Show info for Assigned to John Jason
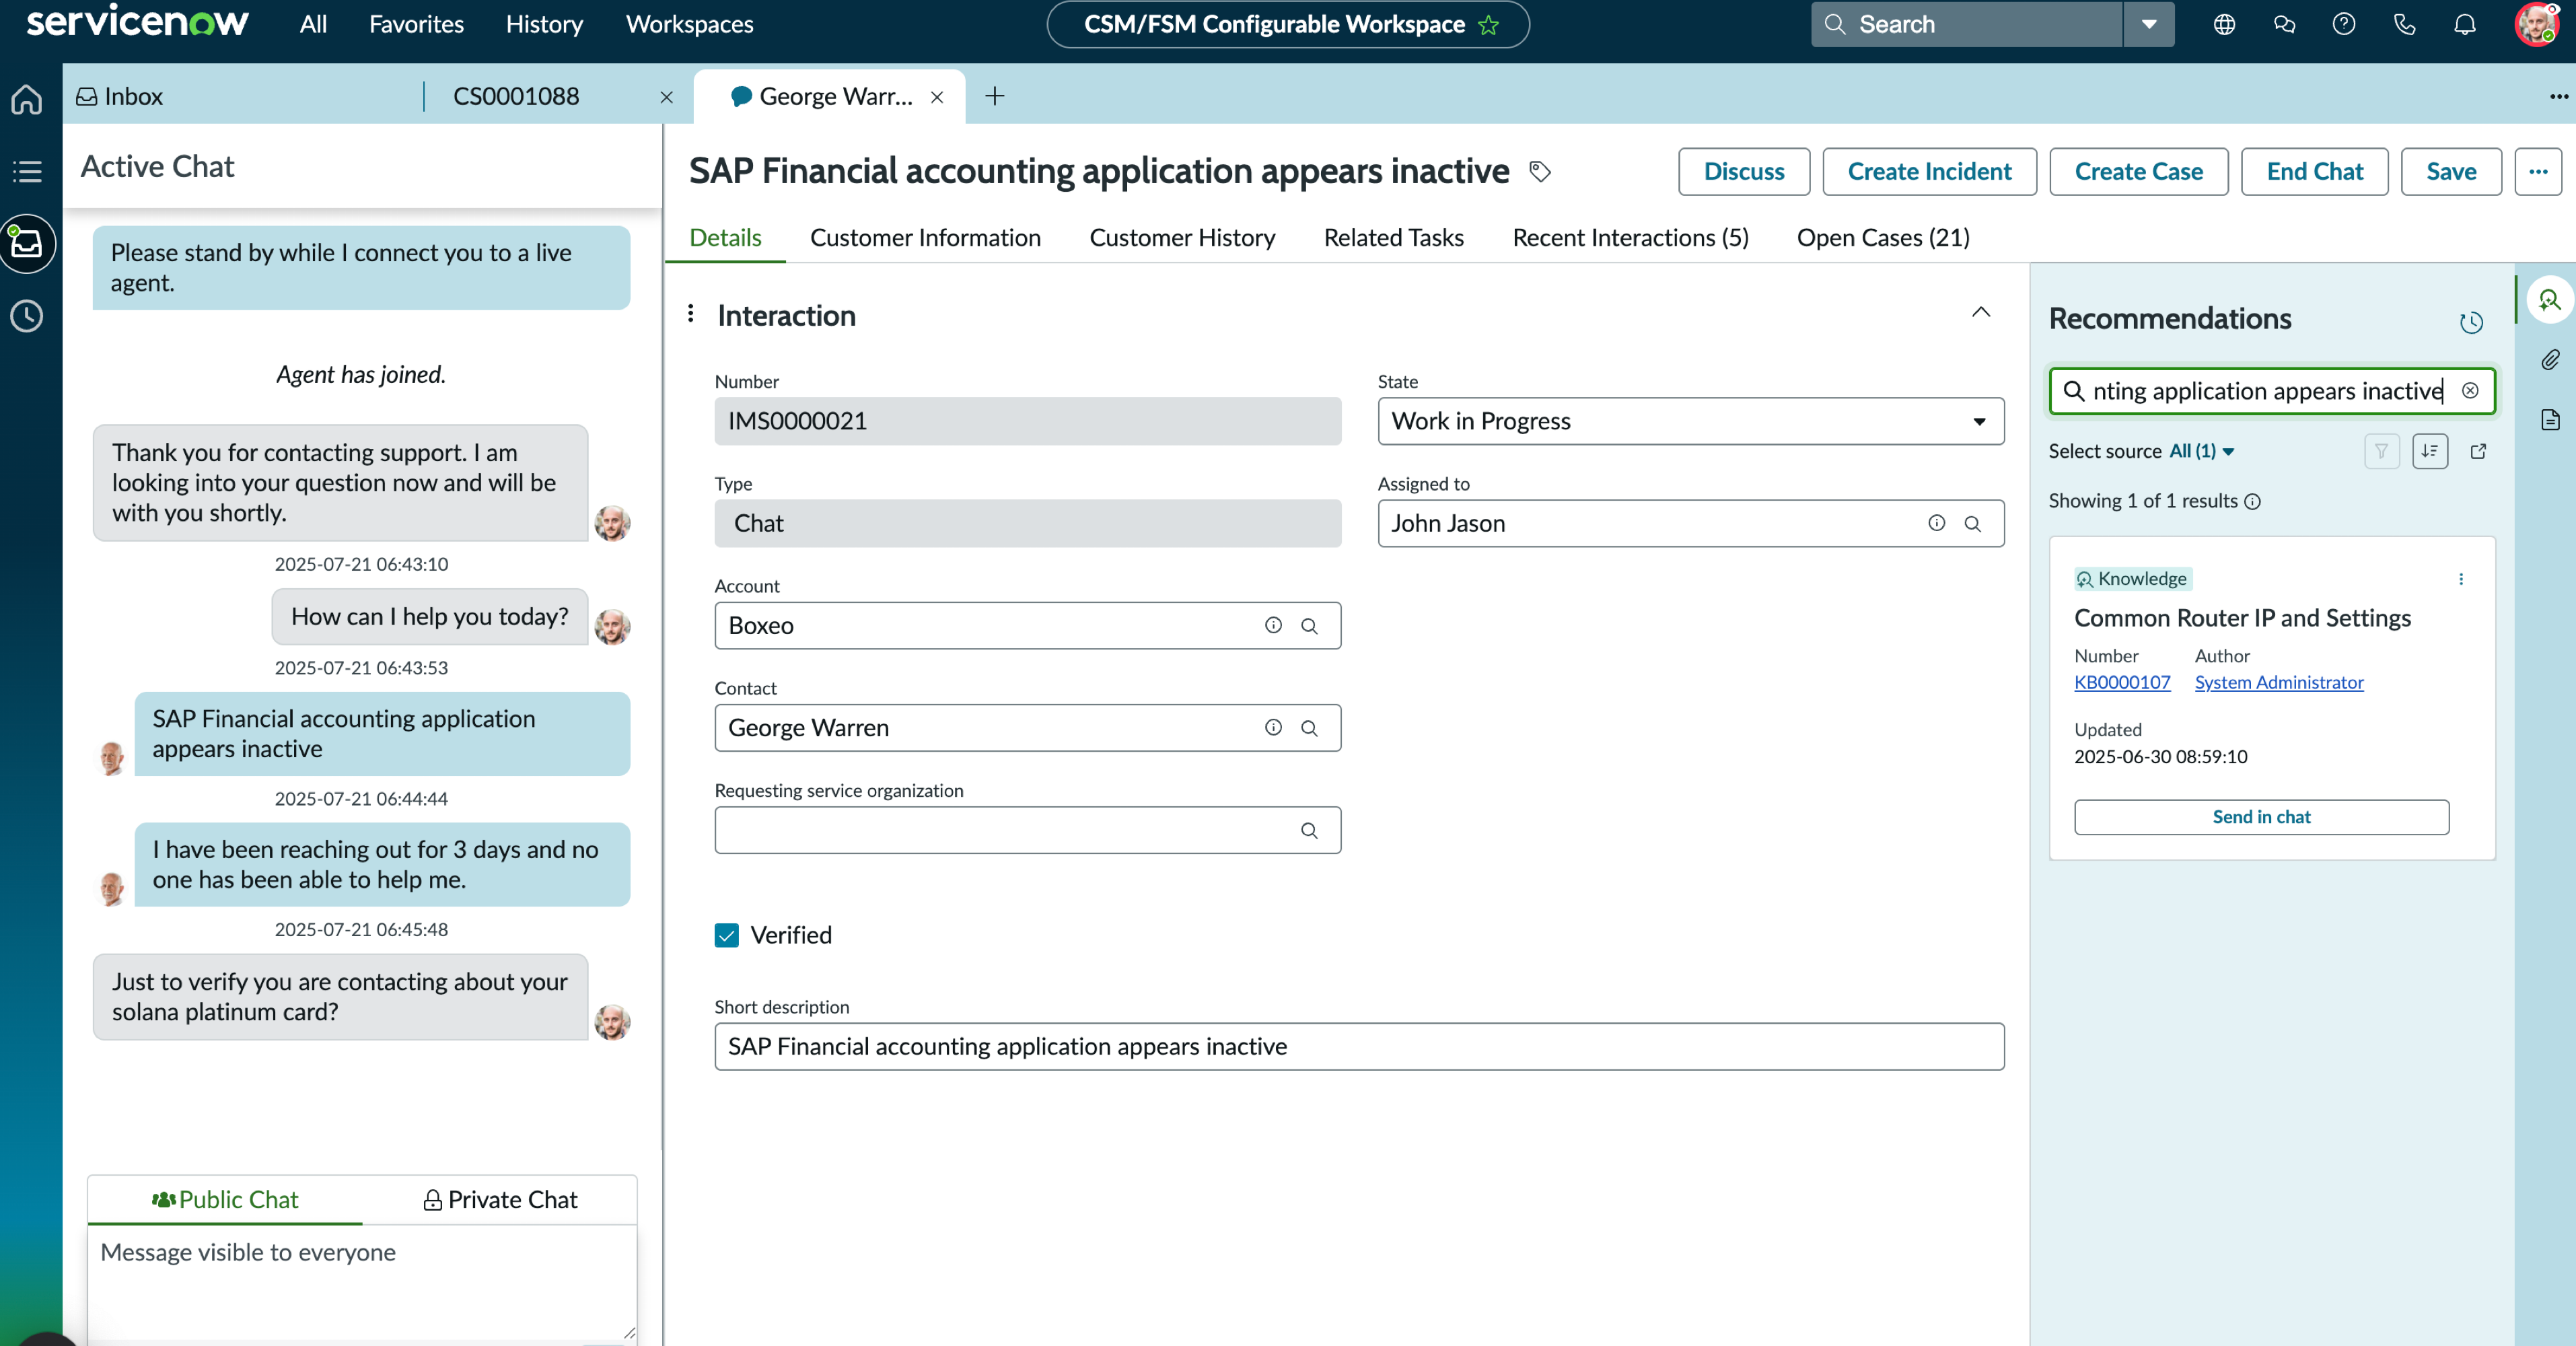The image size is (2576, 1346). (1937, 523)
